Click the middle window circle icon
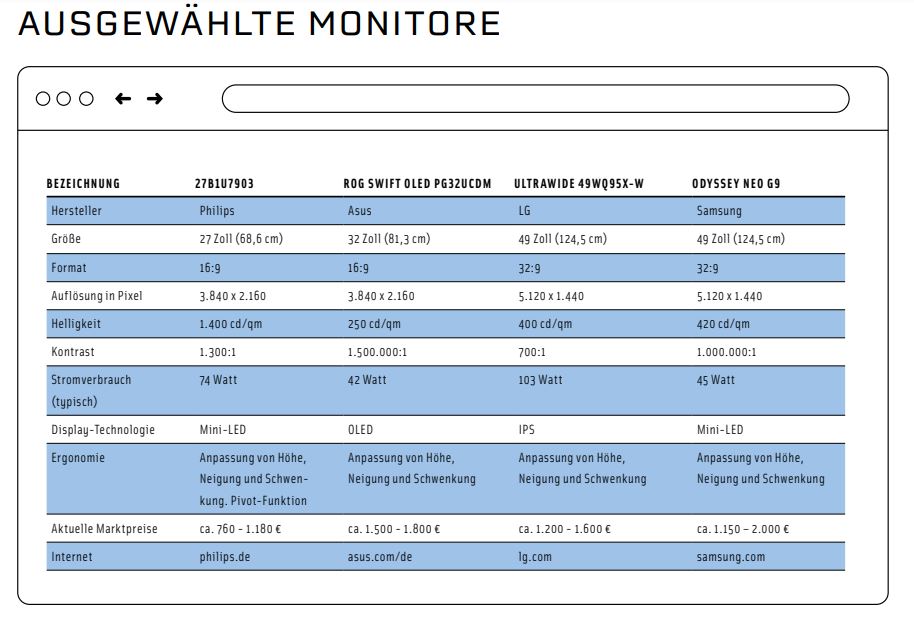The image size is (914, 617). pos(64,99)
